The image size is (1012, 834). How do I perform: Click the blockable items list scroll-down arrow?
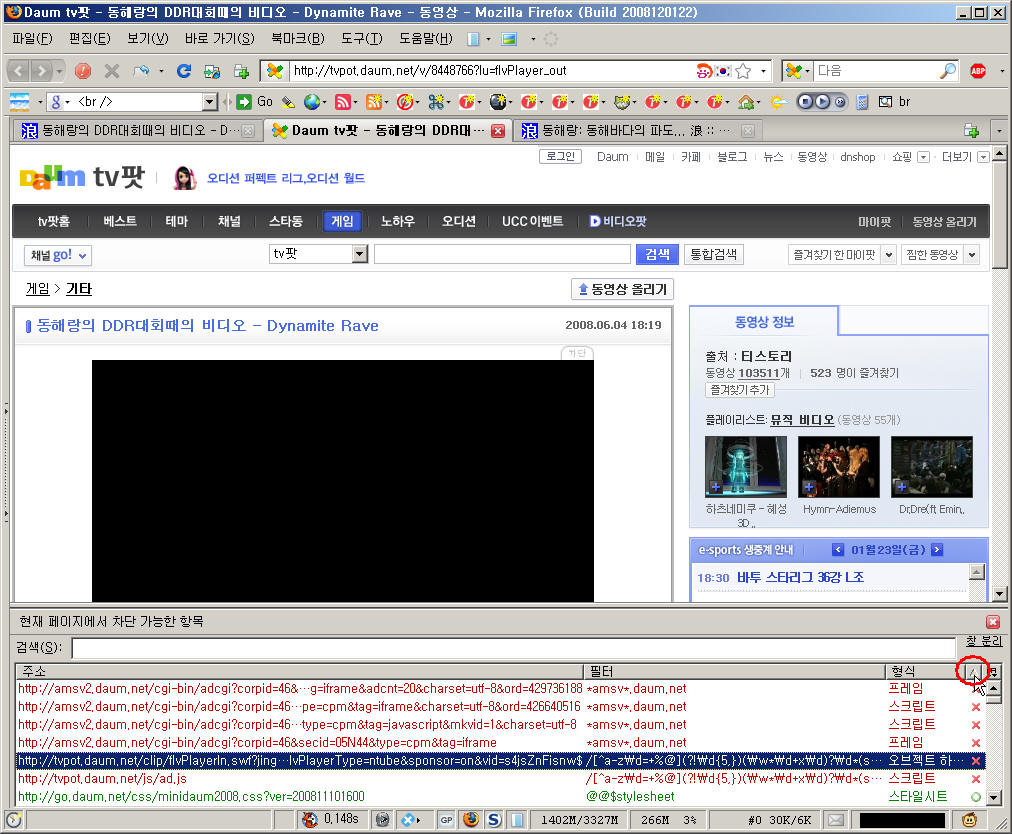pos(994,798)
